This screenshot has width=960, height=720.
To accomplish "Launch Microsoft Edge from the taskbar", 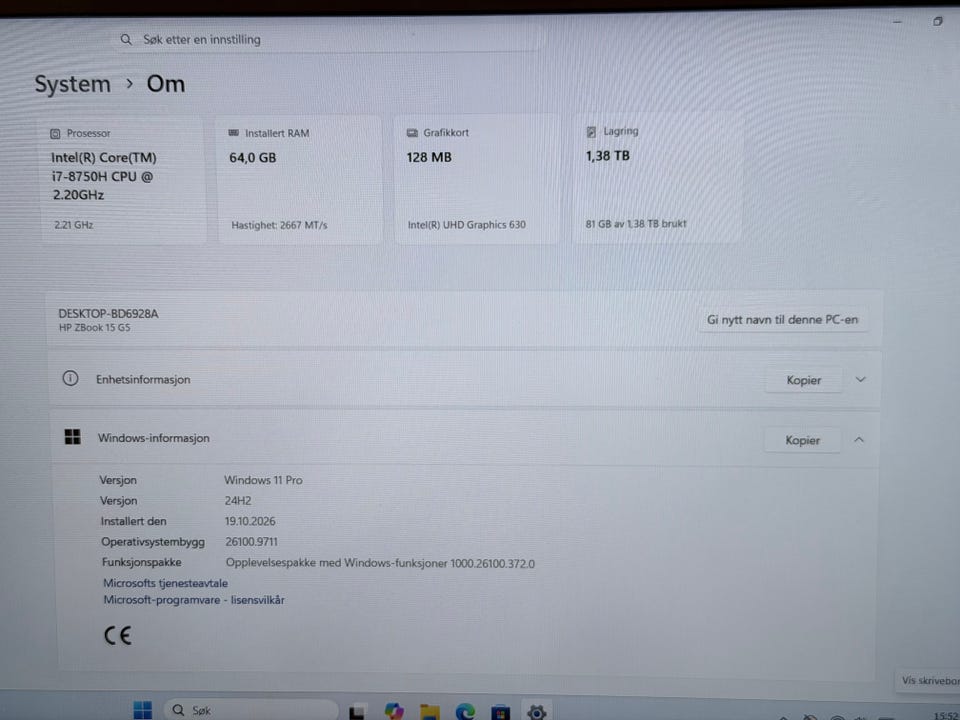I will pos(465,711).
